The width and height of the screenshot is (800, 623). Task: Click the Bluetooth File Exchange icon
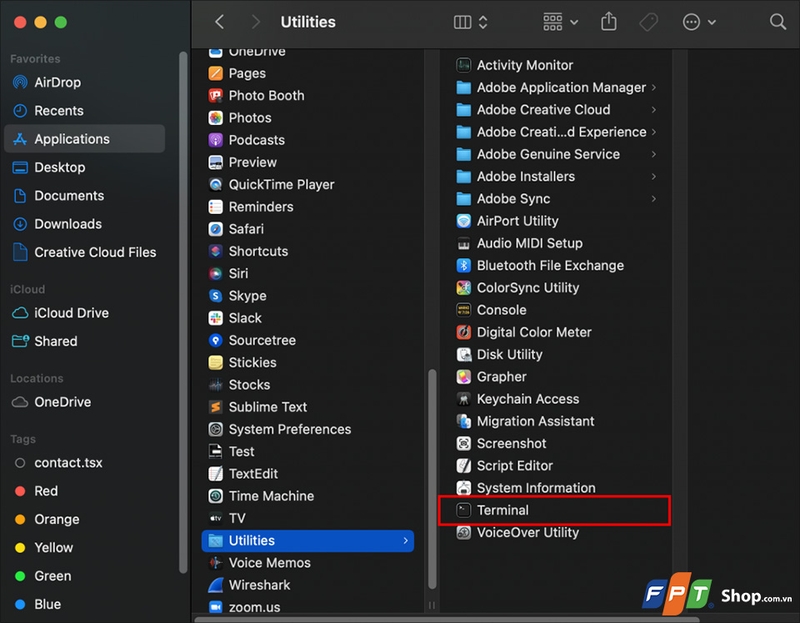point(463,266)
